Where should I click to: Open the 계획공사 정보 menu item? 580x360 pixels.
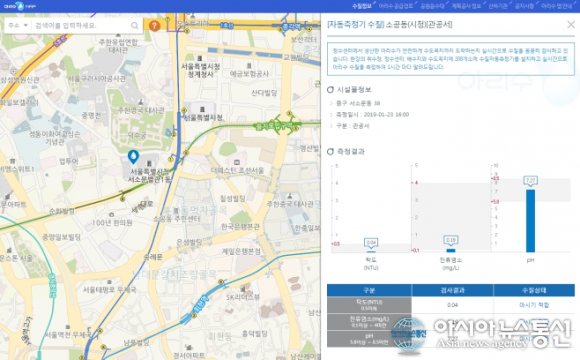click(466, 6)
